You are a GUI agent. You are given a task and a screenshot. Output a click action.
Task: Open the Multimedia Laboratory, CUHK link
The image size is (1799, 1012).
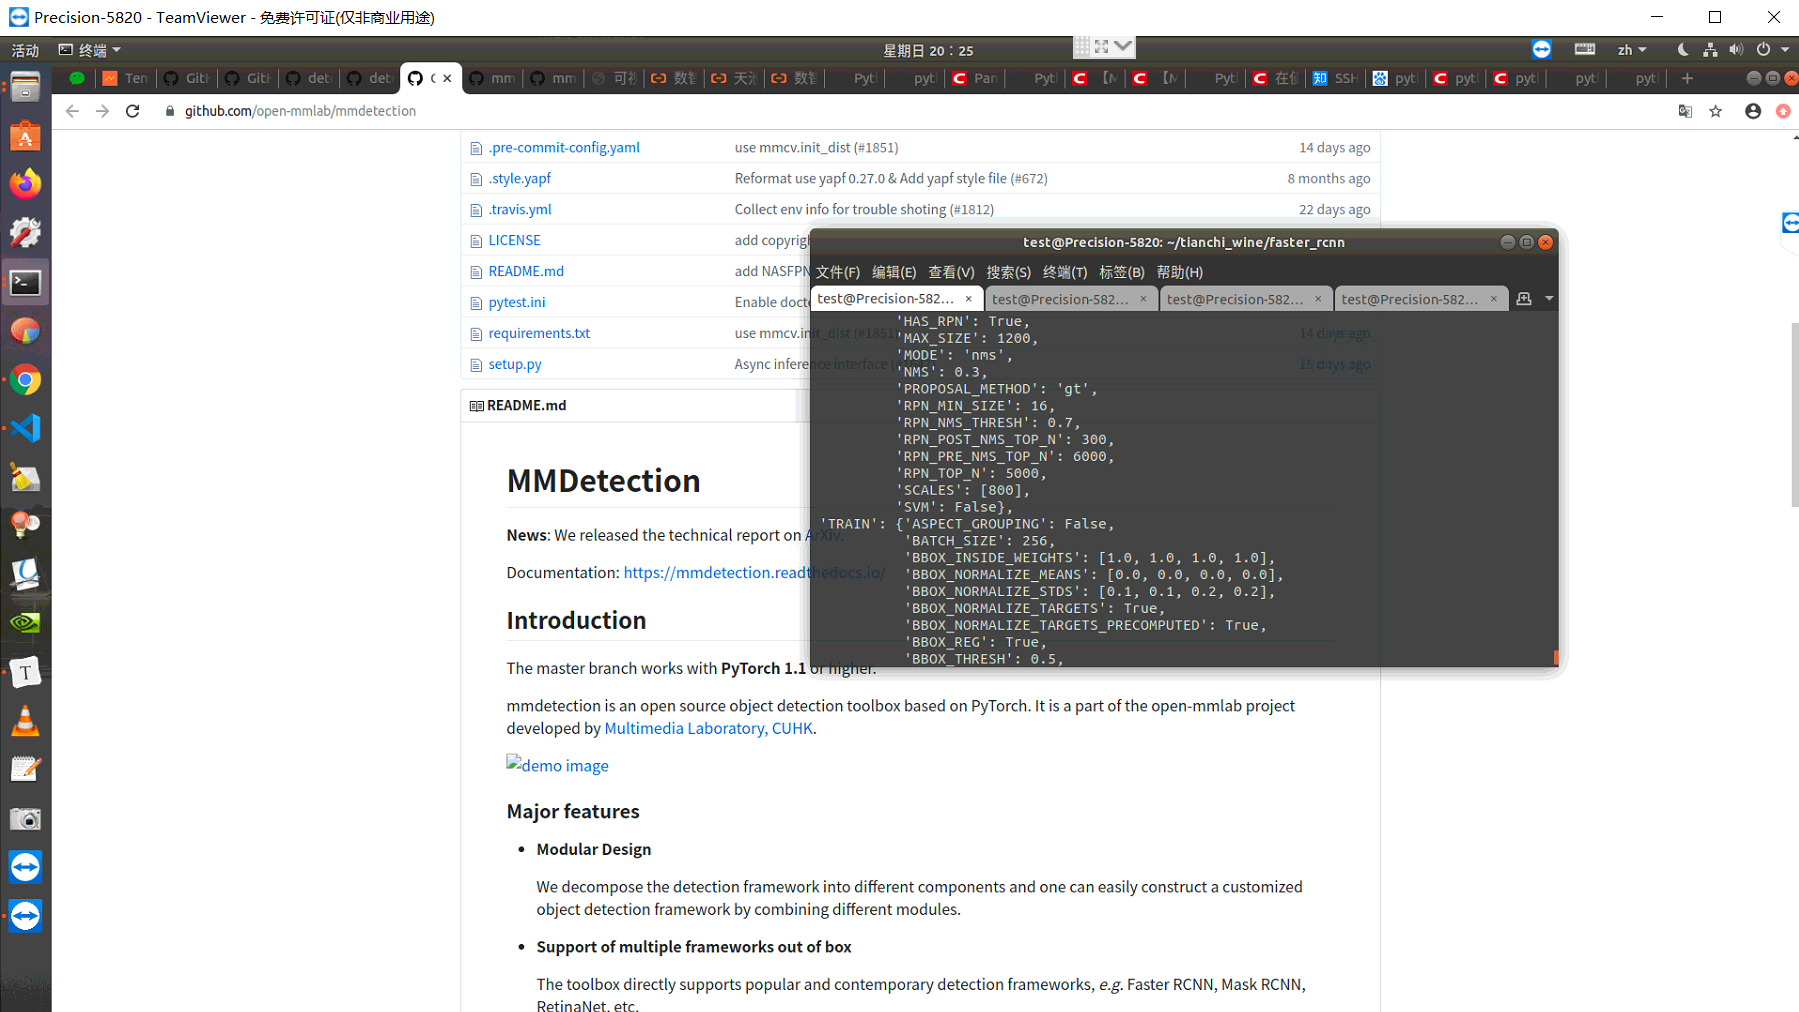708,728
